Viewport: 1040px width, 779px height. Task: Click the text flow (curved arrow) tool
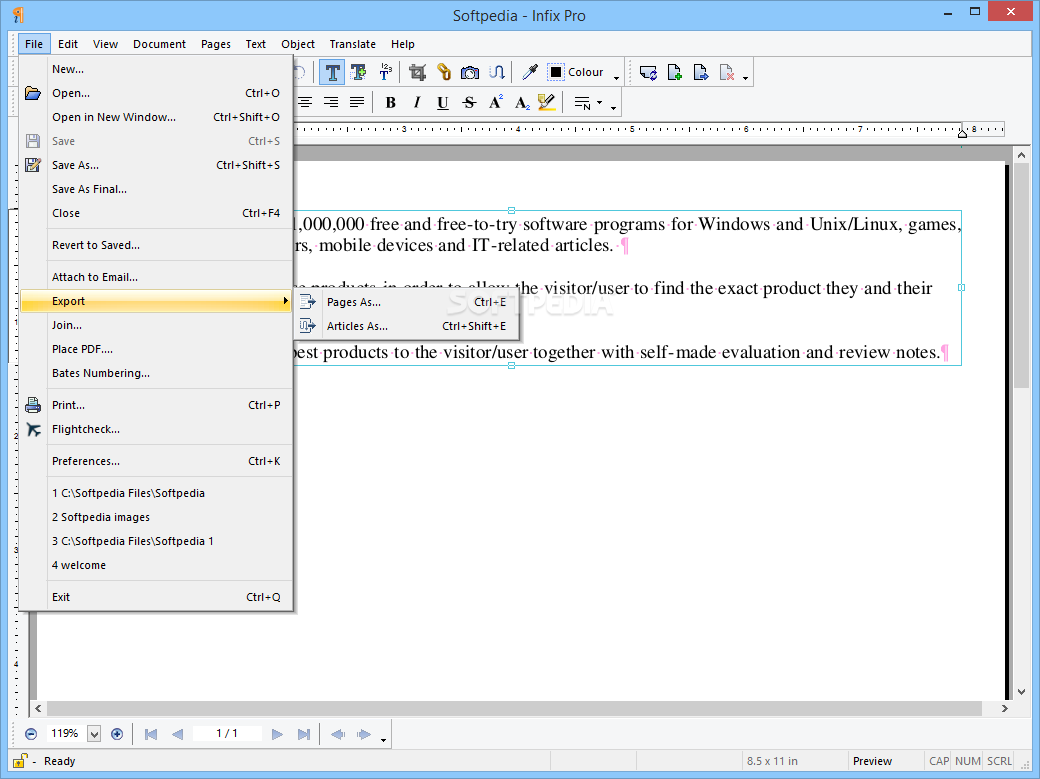[496, 72]
